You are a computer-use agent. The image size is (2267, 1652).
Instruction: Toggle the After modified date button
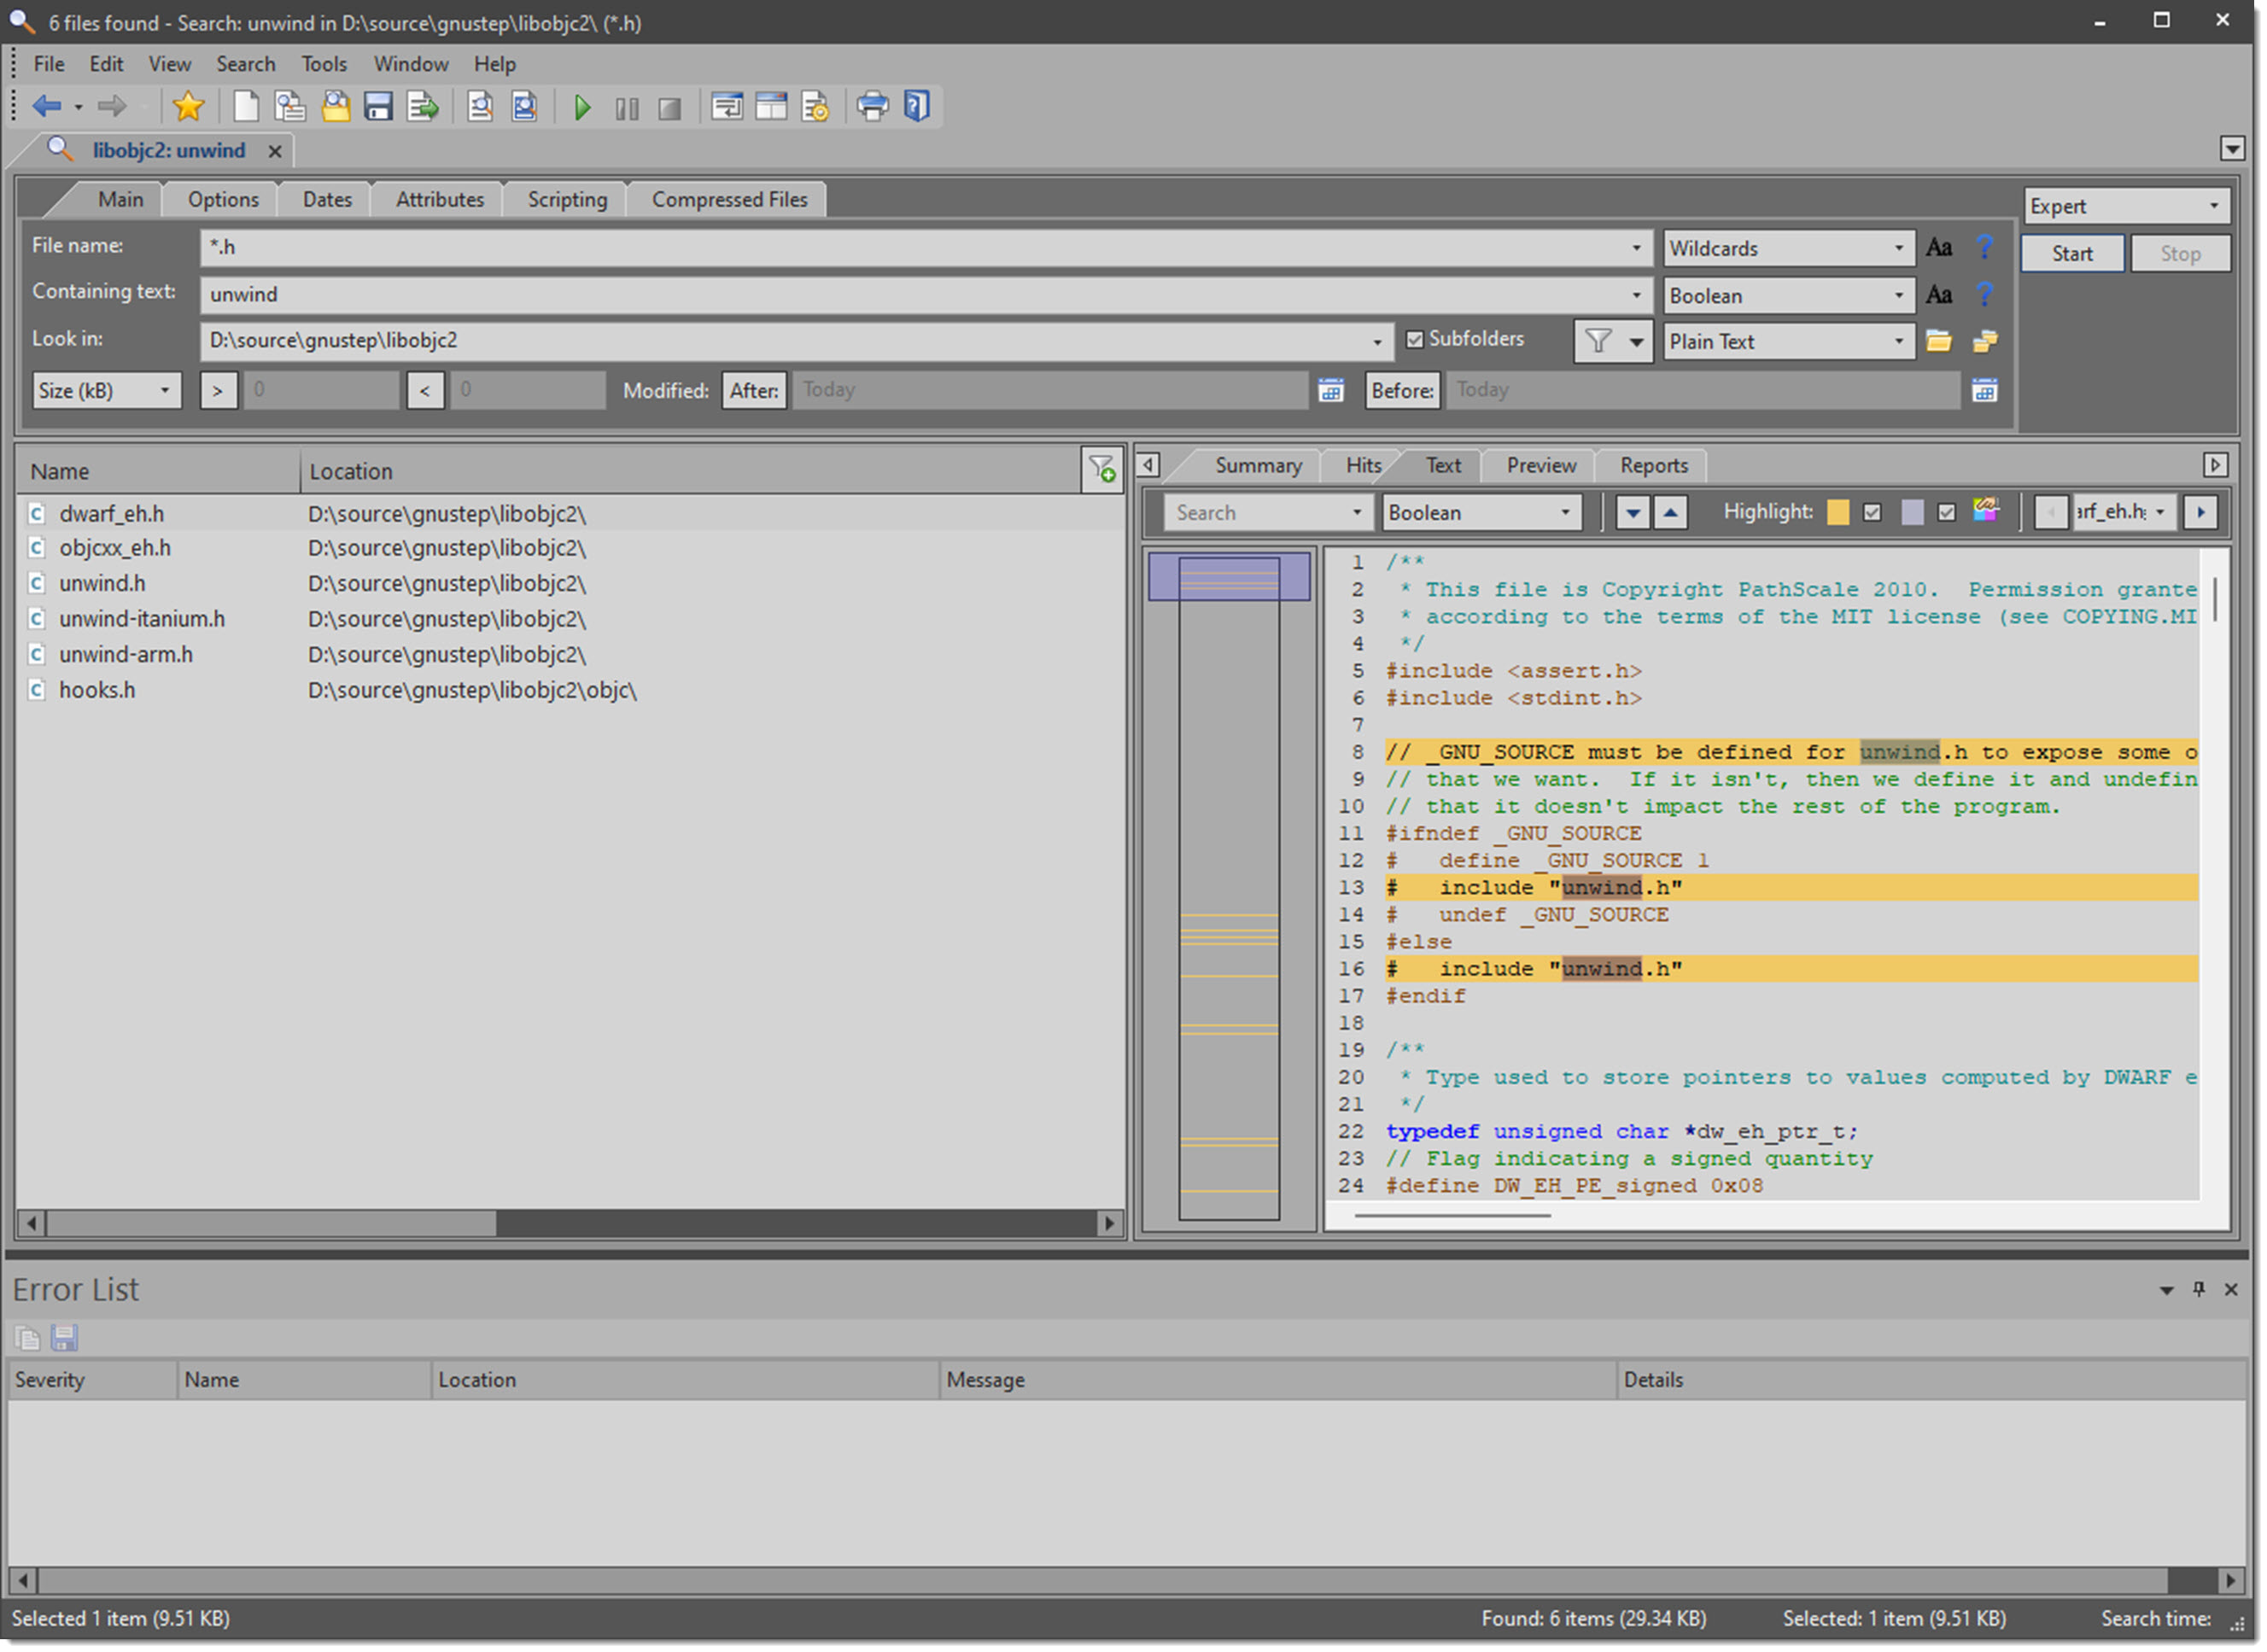click(755, 390)
